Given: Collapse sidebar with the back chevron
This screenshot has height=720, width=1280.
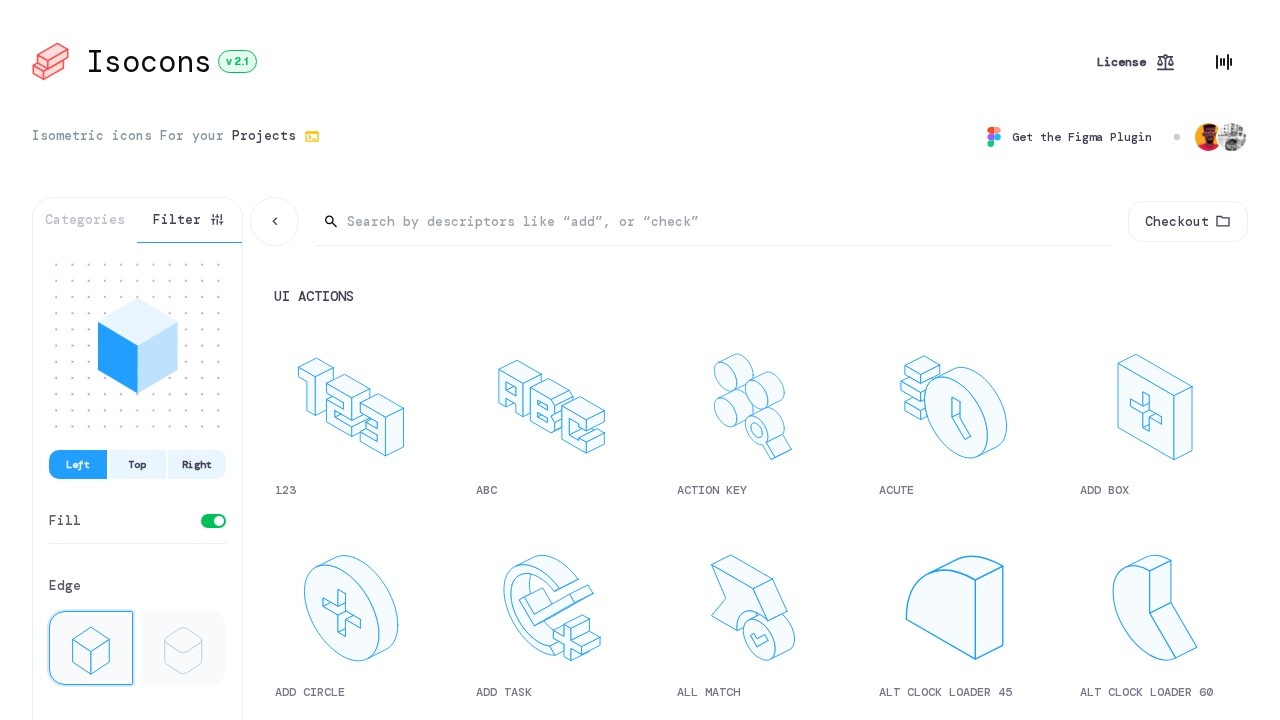Looking at the screenshot, I should (275, 222).
